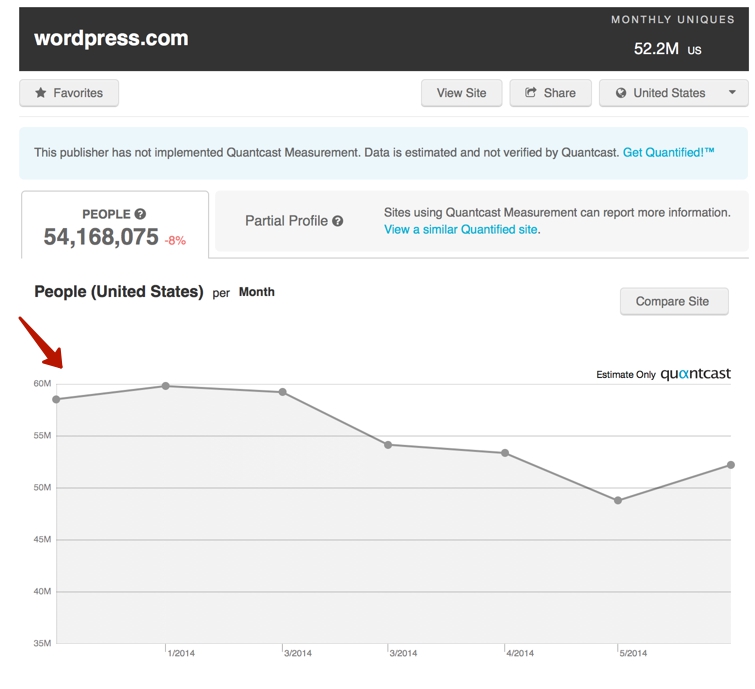Click the wordpress.com site title
Viewport: 755px width, 689px height.
coord(111,39)
